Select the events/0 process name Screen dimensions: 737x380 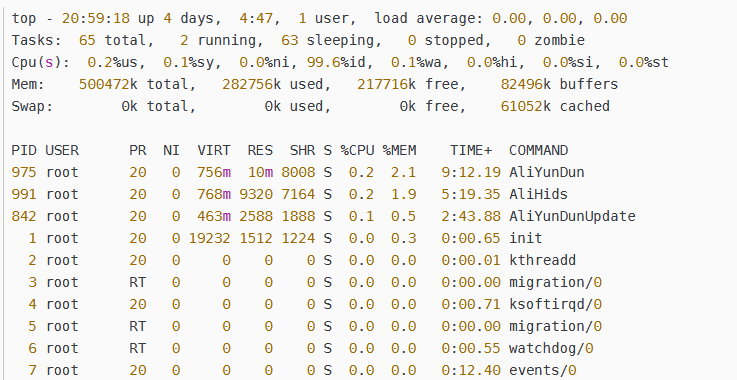(542, 371)
